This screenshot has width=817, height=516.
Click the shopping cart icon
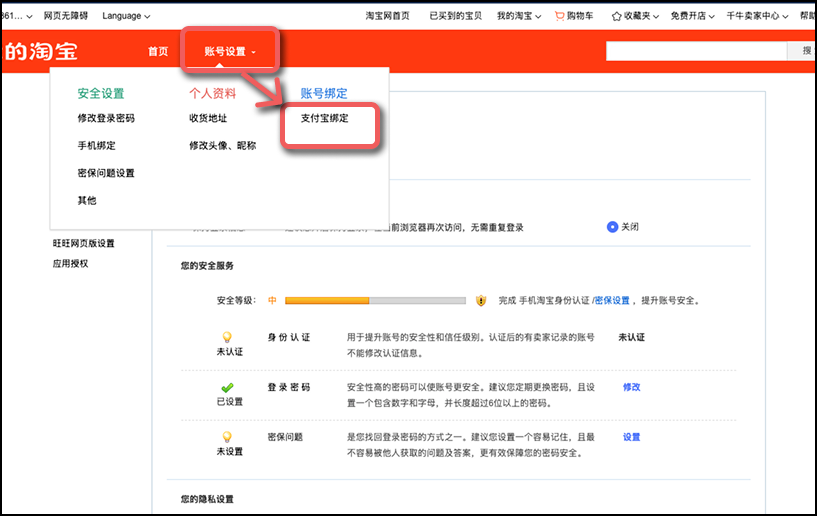[x=559, y=16]
